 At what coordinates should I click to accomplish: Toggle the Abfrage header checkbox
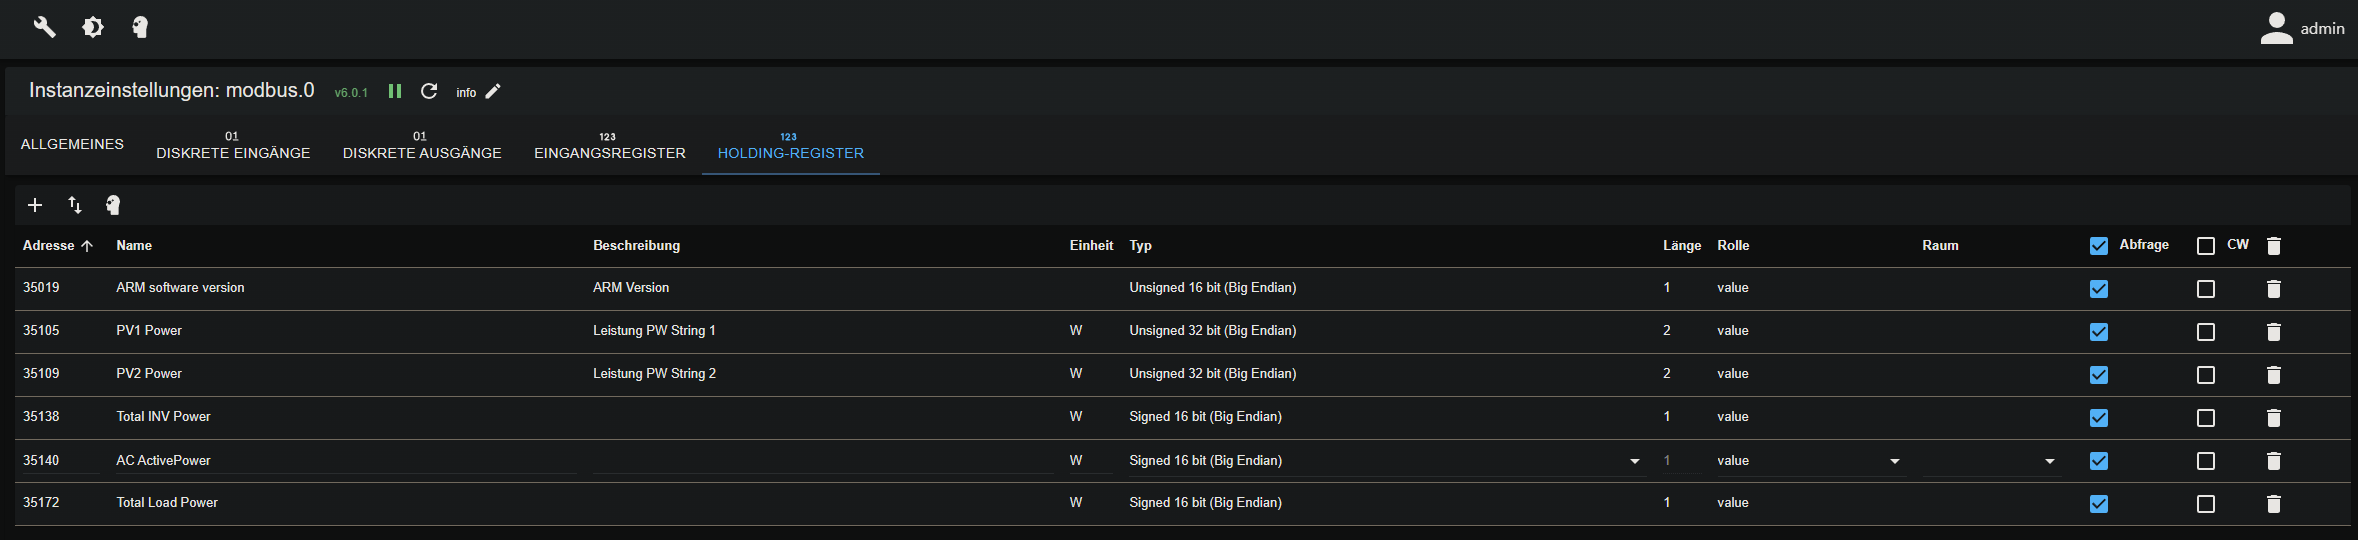tap(2099, 246)
